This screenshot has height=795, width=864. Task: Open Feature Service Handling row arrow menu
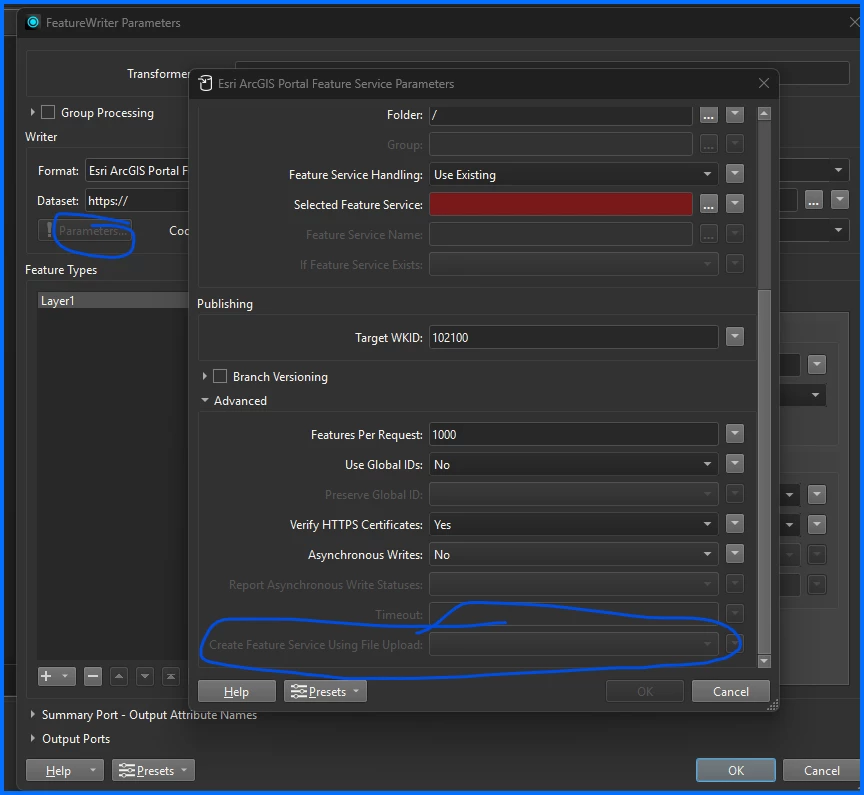[735, 174]
